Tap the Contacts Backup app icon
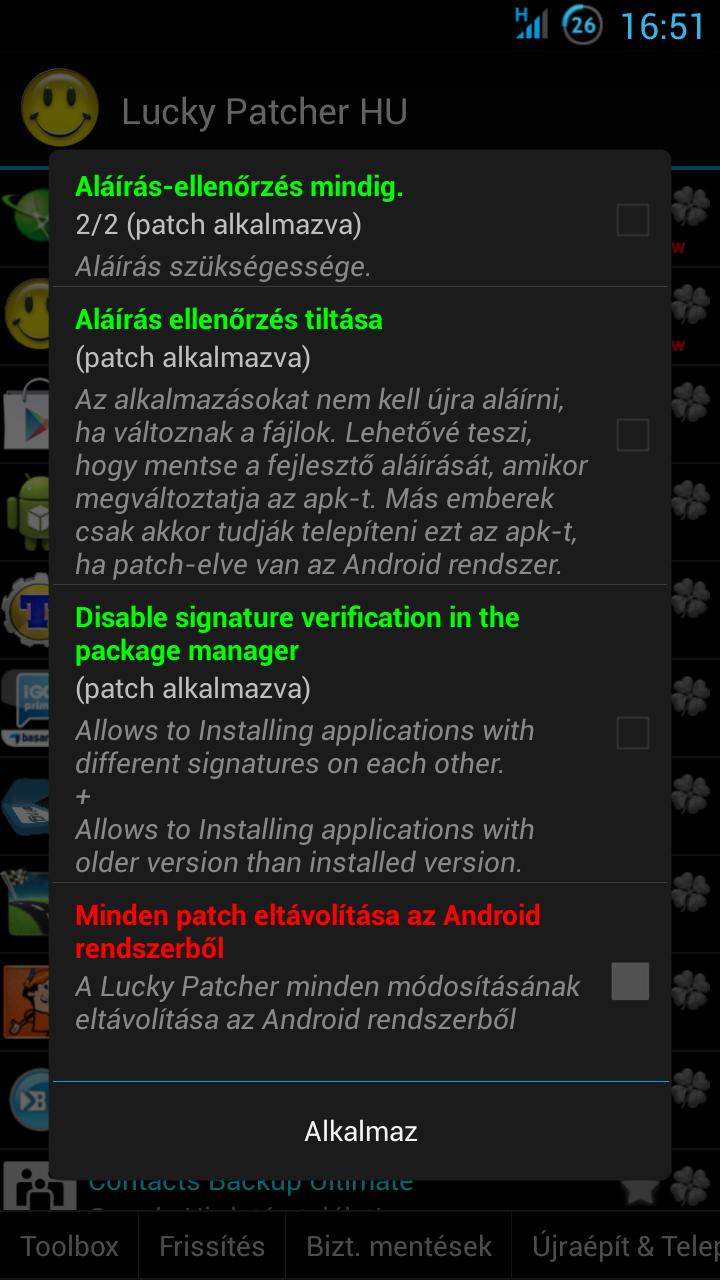This screenshot has width=720, height=1280. [x=40, y=1190]
